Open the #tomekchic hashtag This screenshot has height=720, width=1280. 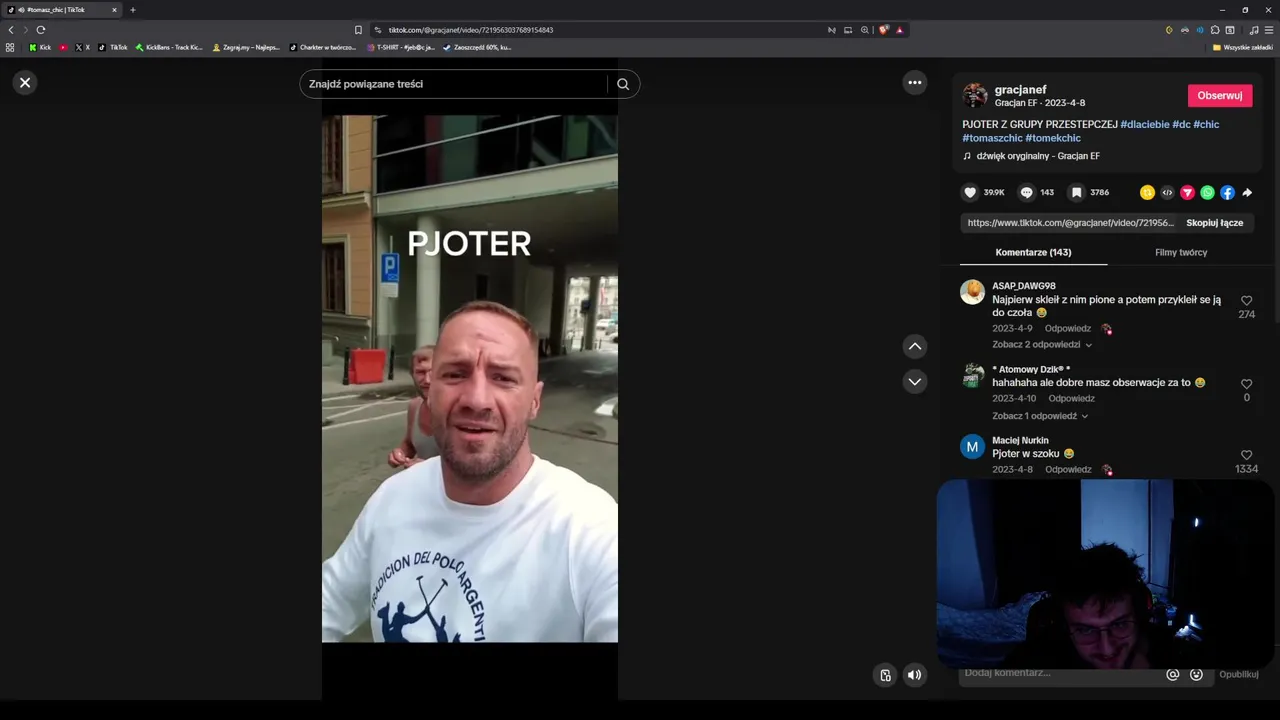(x=1053, y=138)
